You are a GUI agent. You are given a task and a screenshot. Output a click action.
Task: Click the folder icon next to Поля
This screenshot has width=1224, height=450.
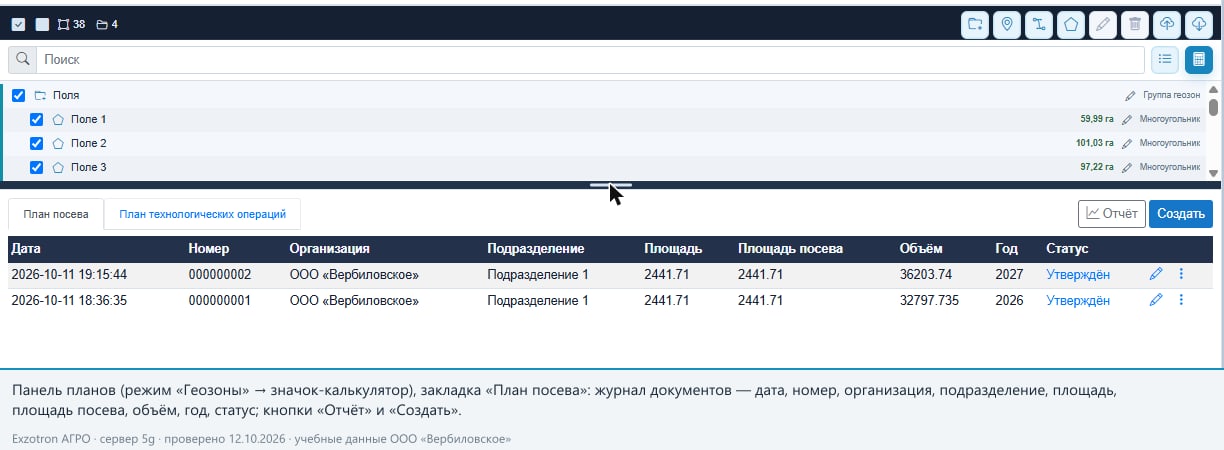[x=40, y=96]
